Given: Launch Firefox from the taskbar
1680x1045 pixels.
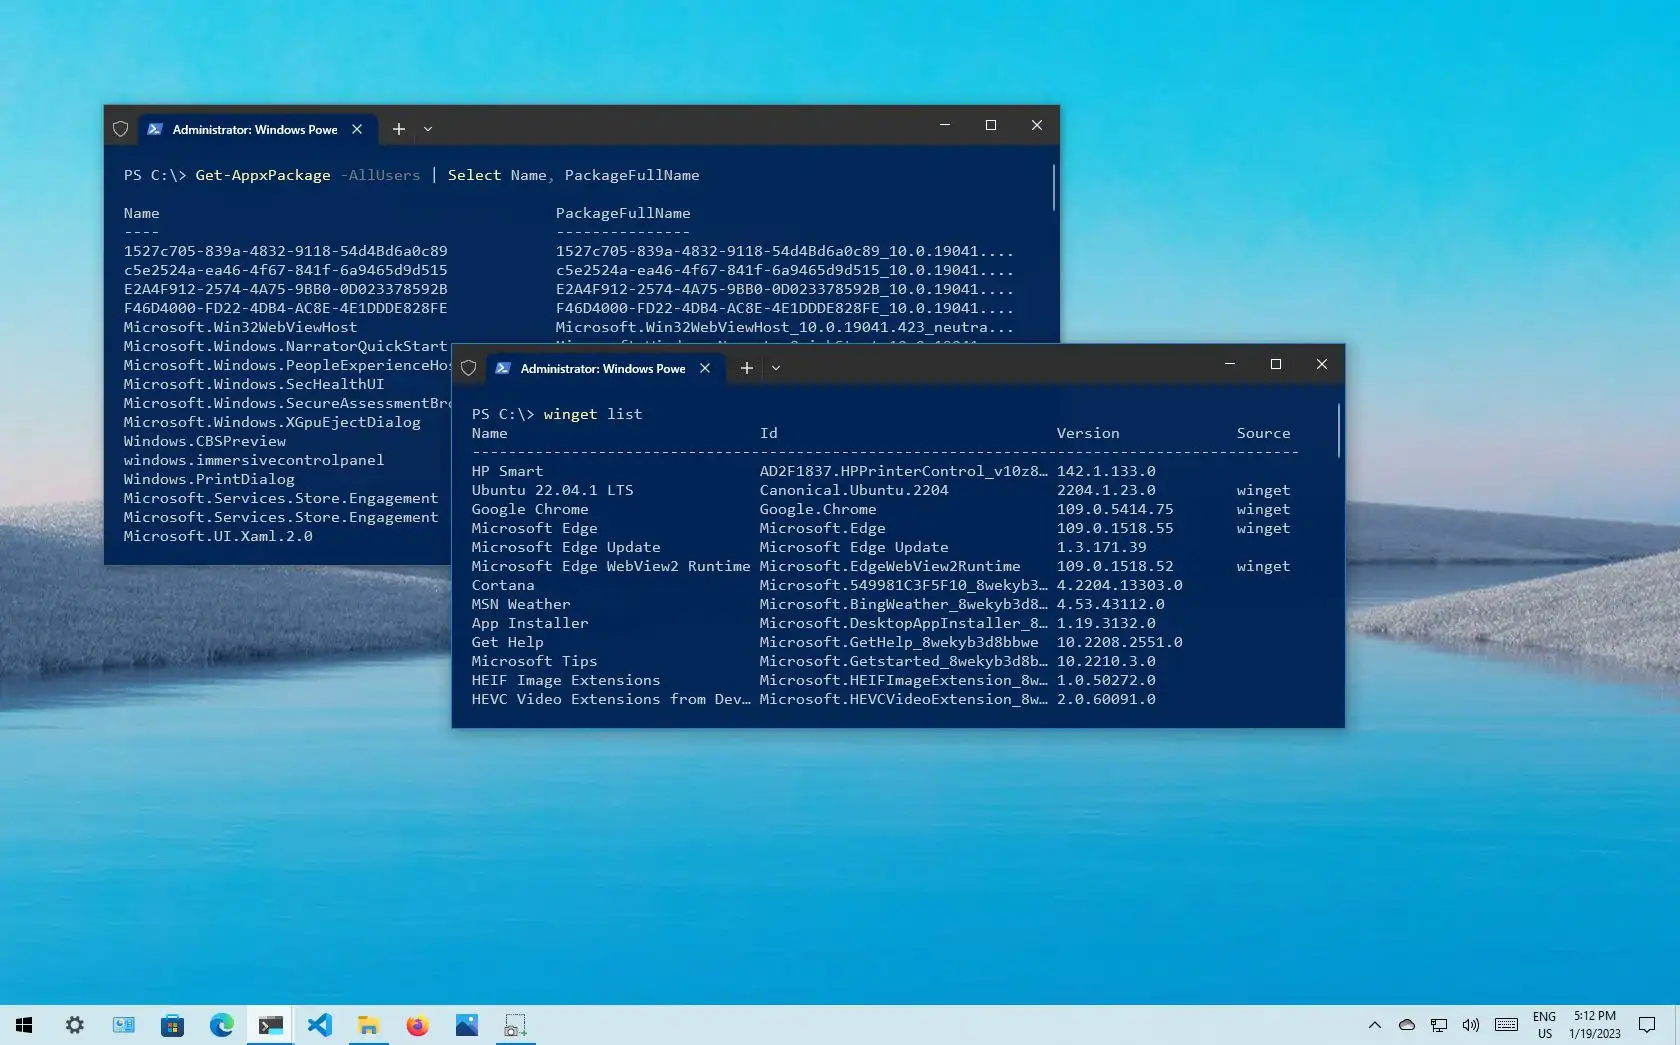Looking at the screenshot, I should coord(417,1025).
